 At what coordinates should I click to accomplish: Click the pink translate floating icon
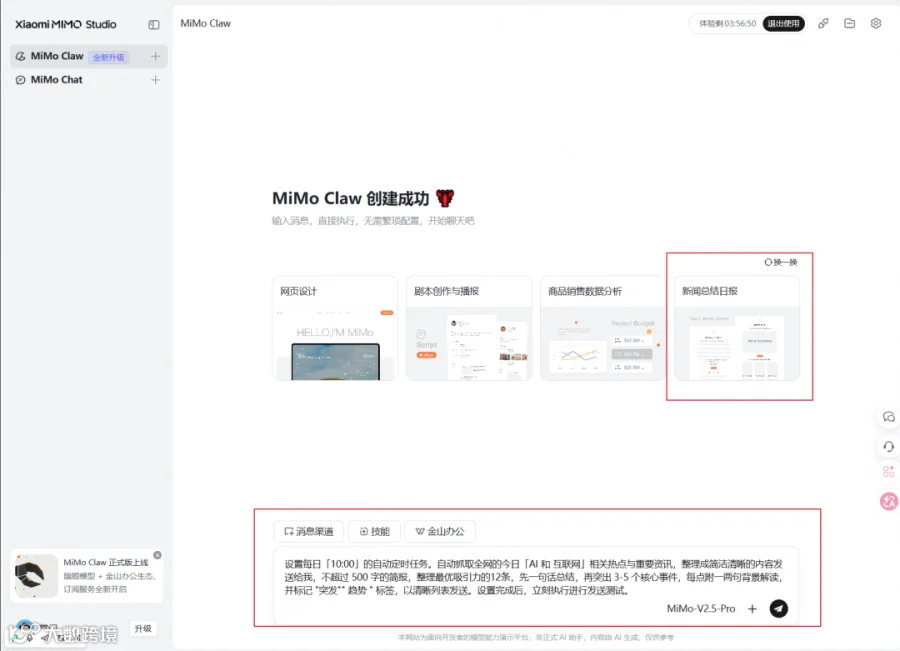[889, 501]
